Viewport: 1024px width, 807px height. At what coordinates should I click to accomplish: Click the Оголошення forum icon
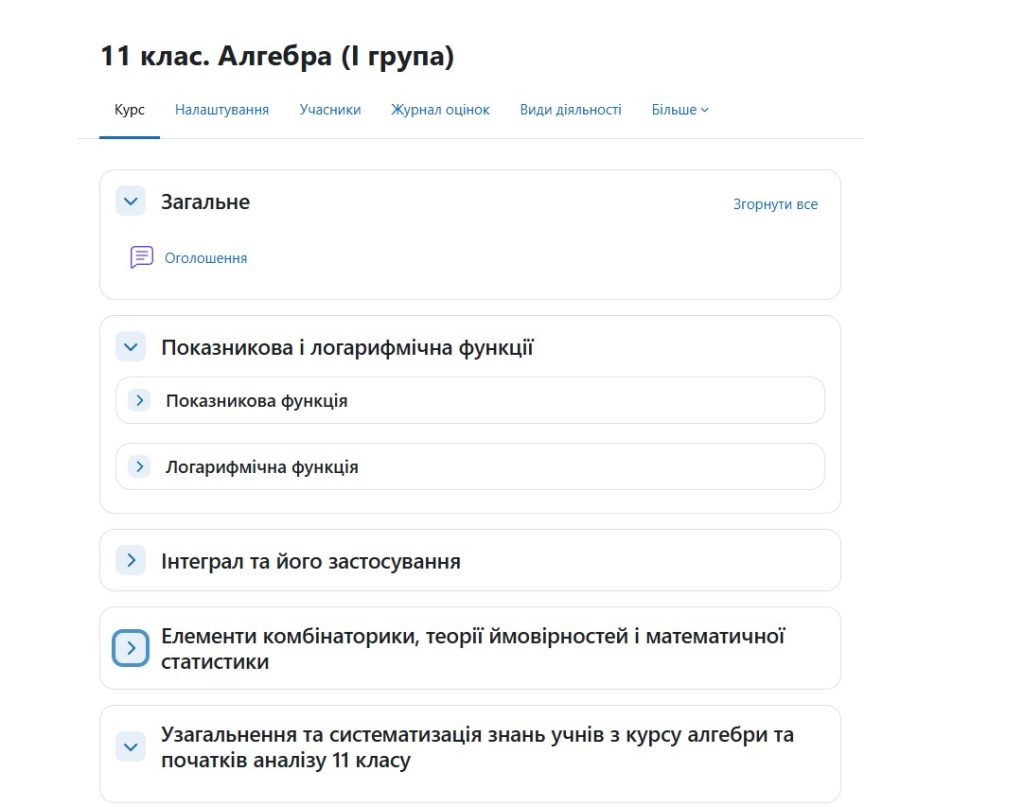pyautogui.click(x=142, y=258)
